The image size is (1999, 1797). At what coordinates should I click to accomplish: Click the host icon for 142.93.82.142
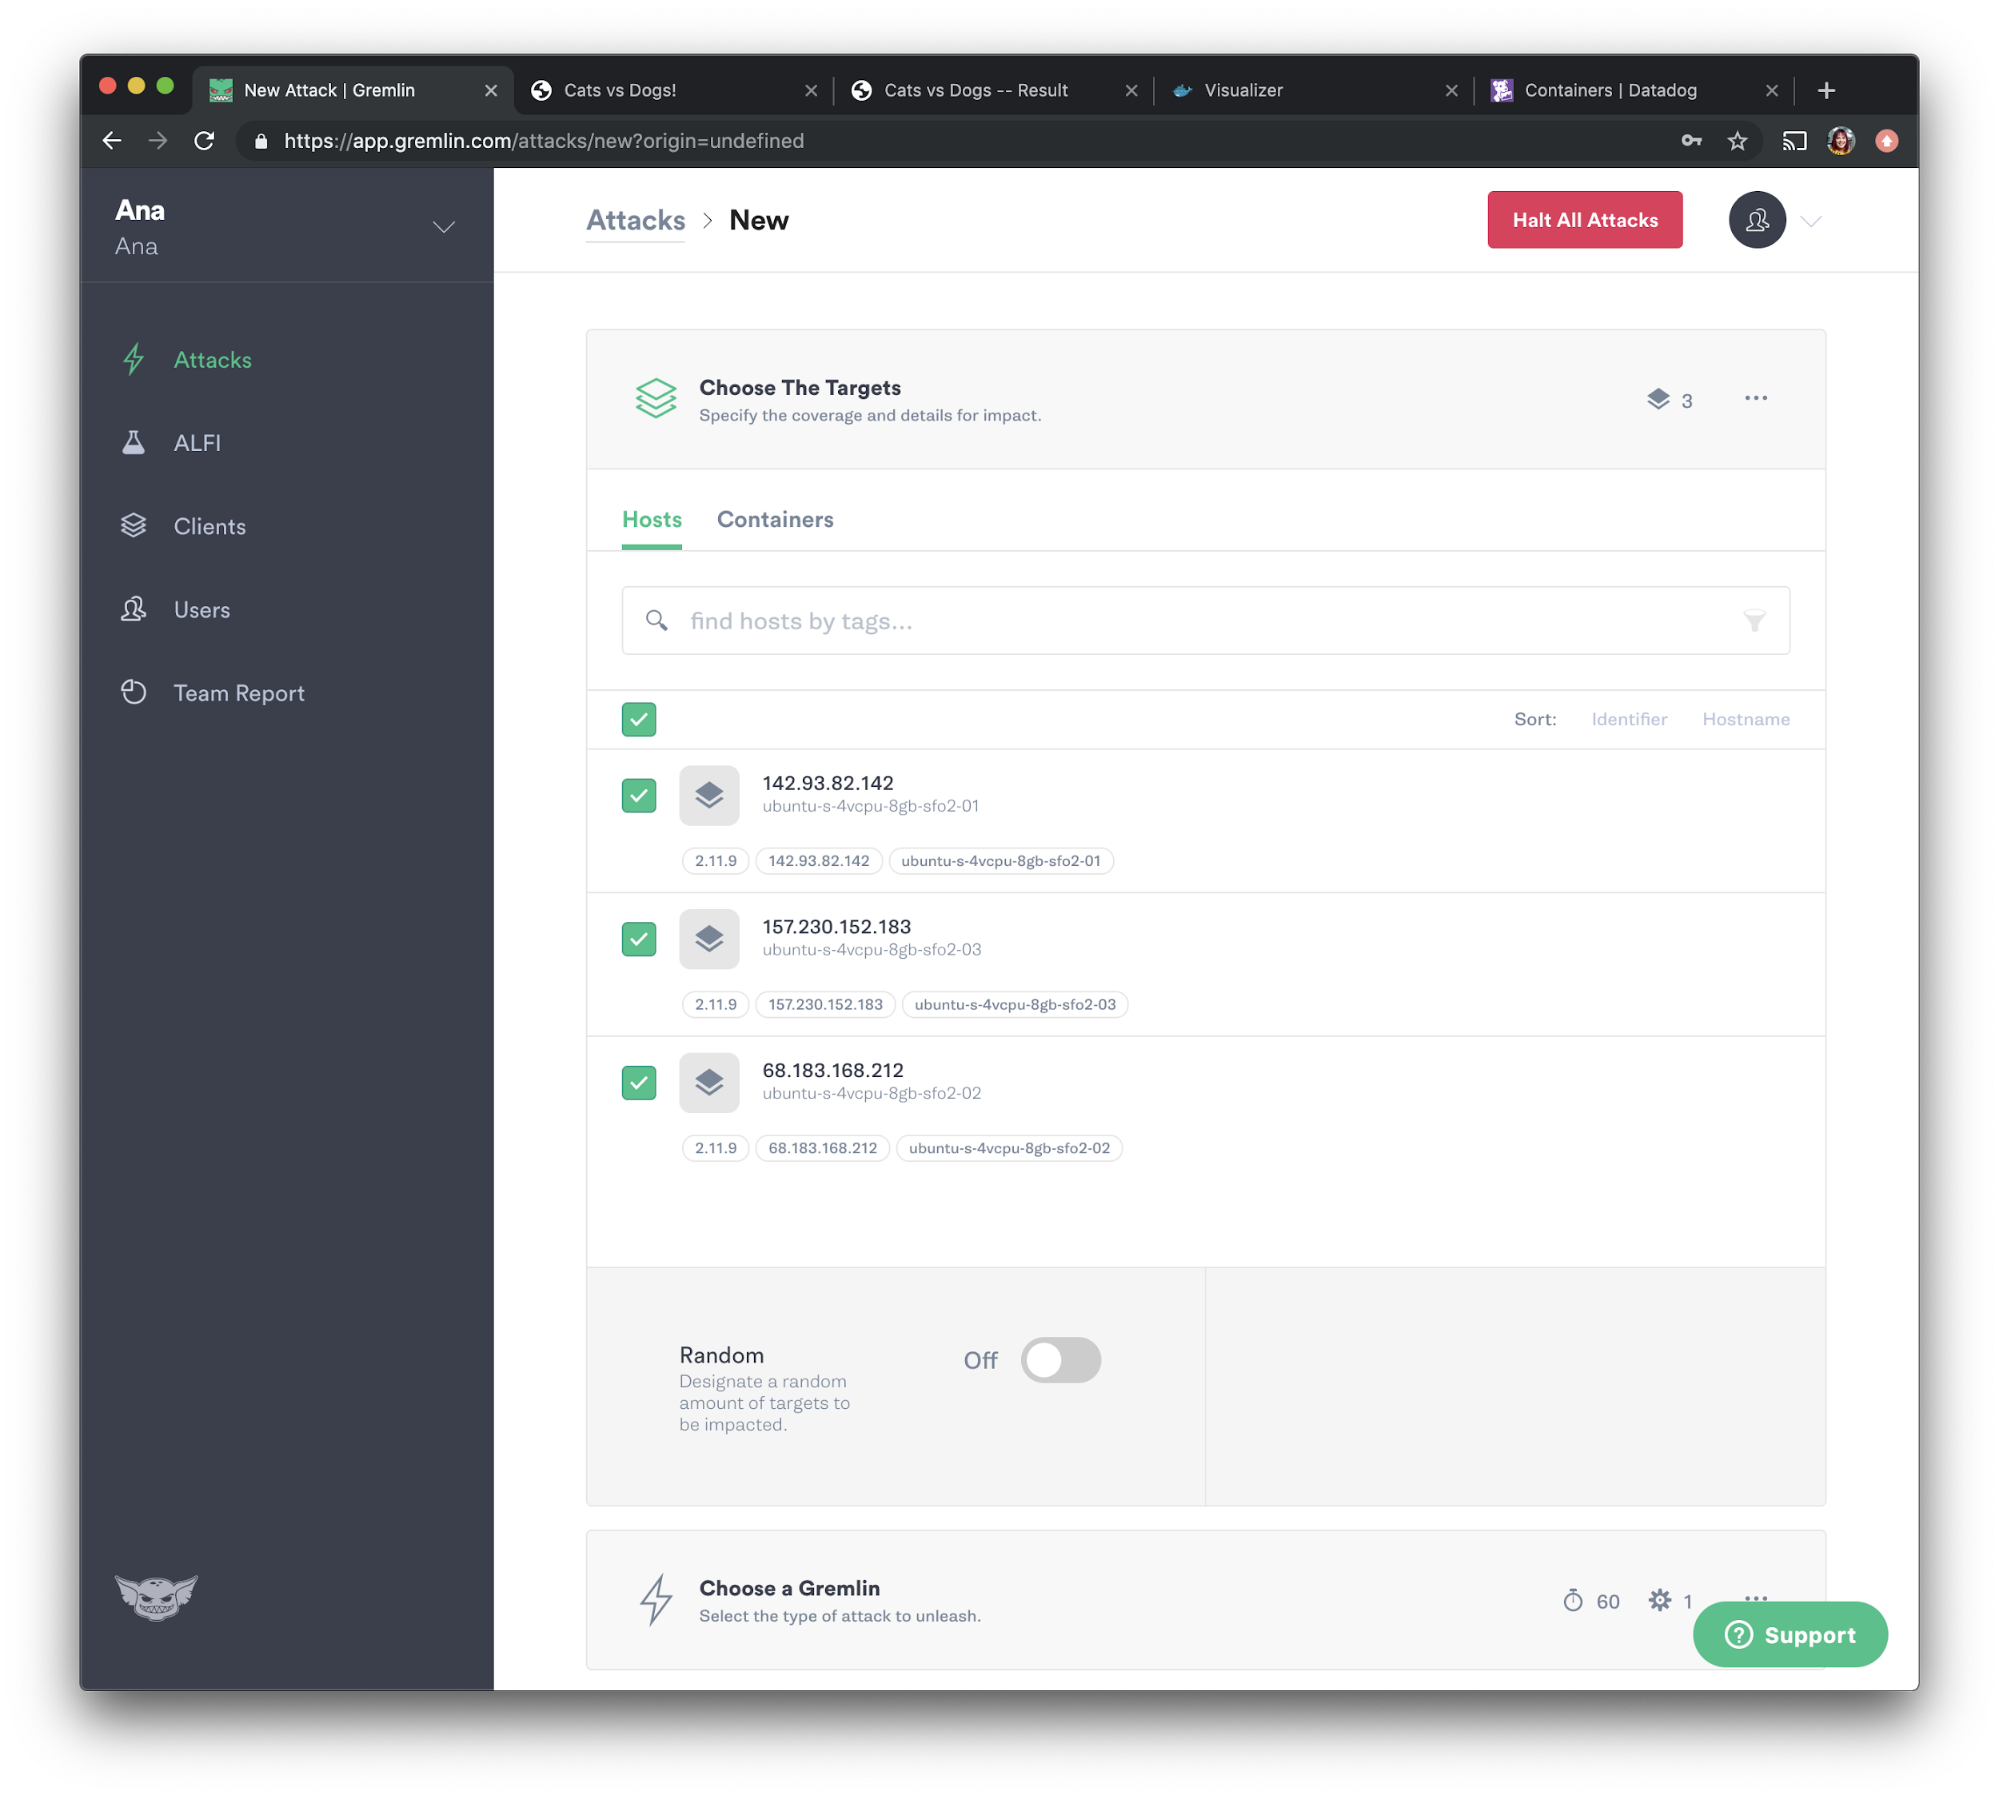[709, 795]
